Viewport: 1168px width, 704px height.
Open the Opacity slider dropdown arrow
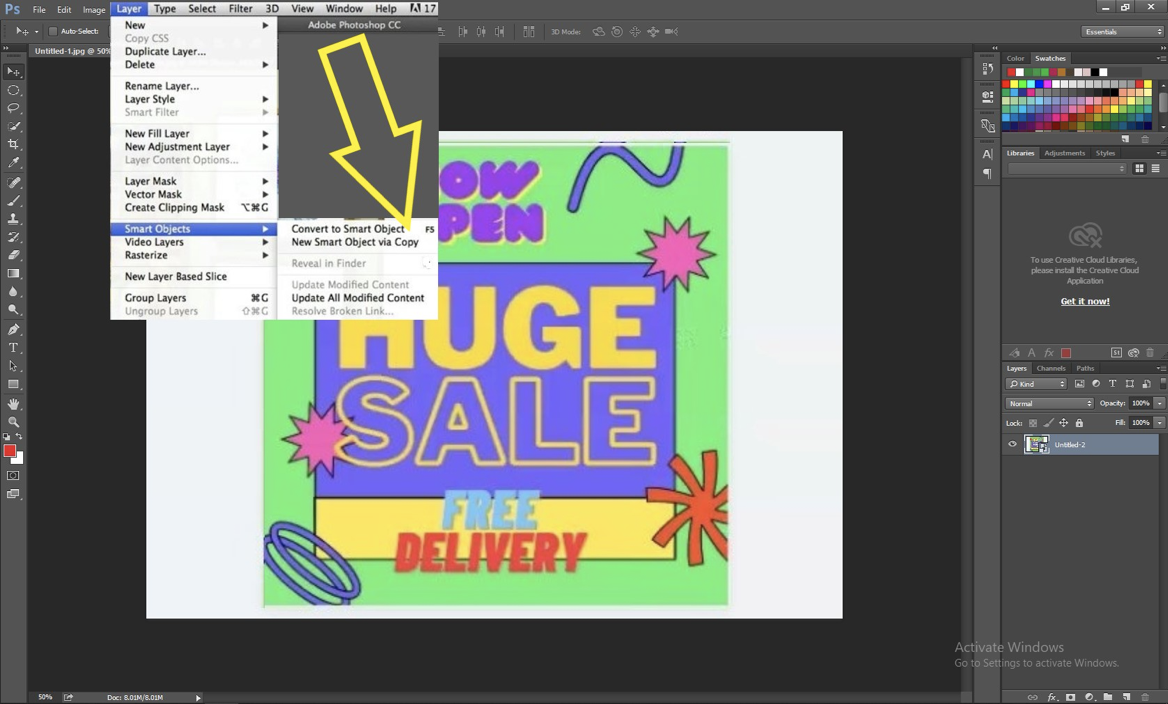(x=1160, y=403)
